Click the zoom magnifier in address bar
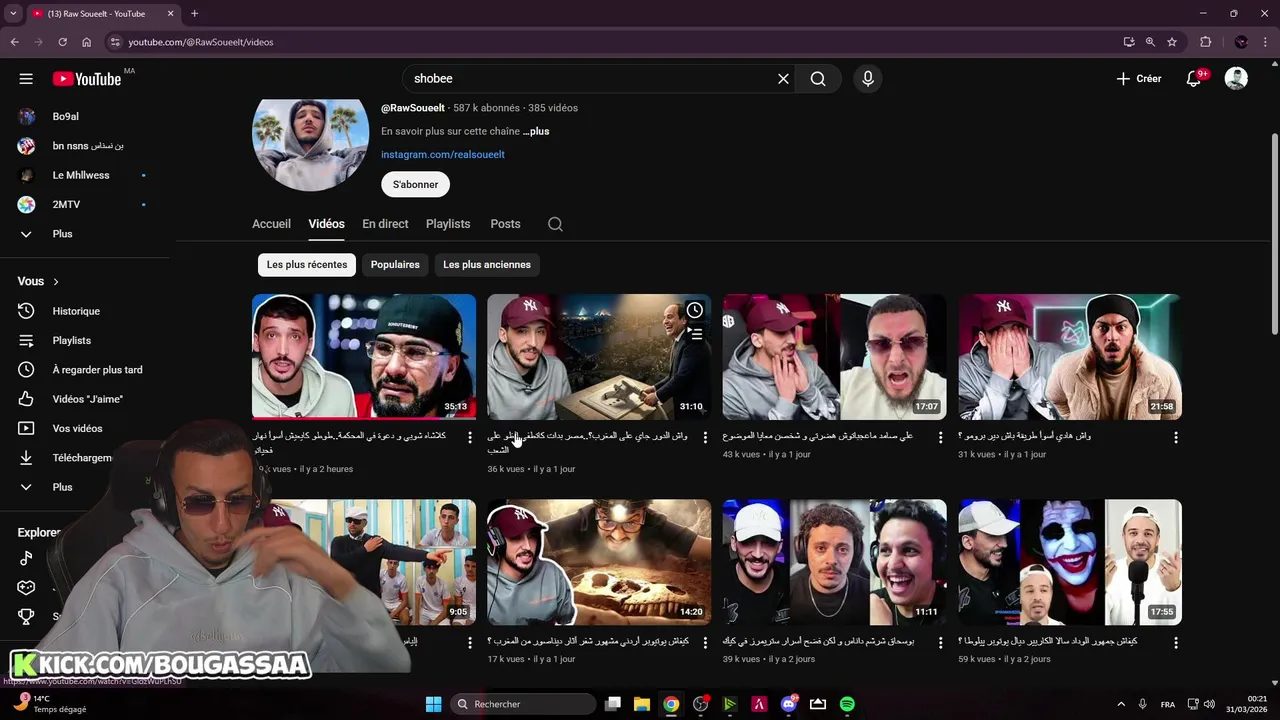 point(1150,42)
